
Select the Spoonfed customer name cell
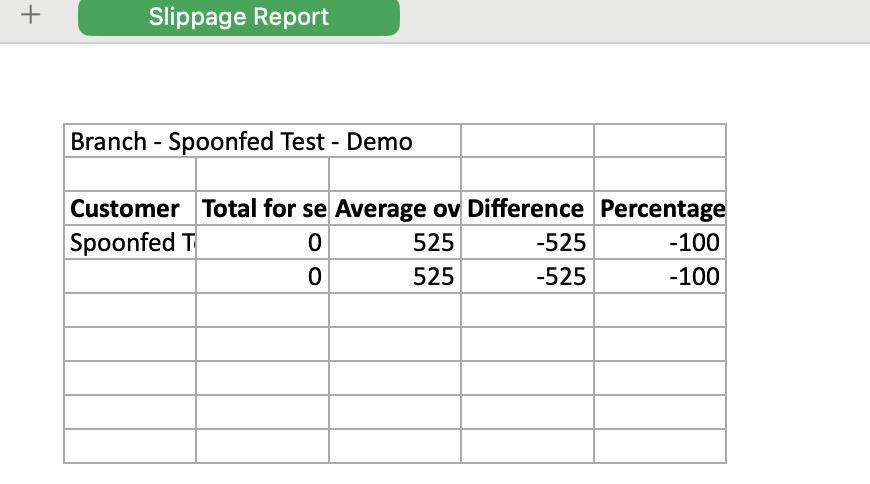pos(130,243)
